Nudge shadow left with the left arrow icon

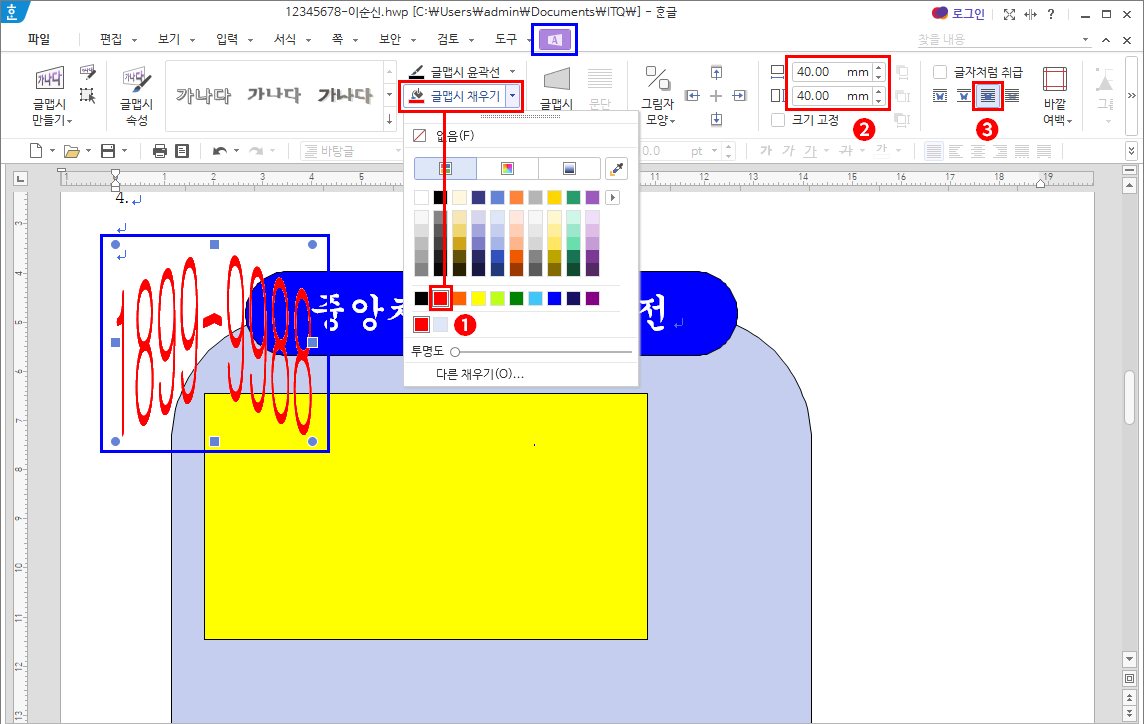pyautogui.click(x=692, y=96)
